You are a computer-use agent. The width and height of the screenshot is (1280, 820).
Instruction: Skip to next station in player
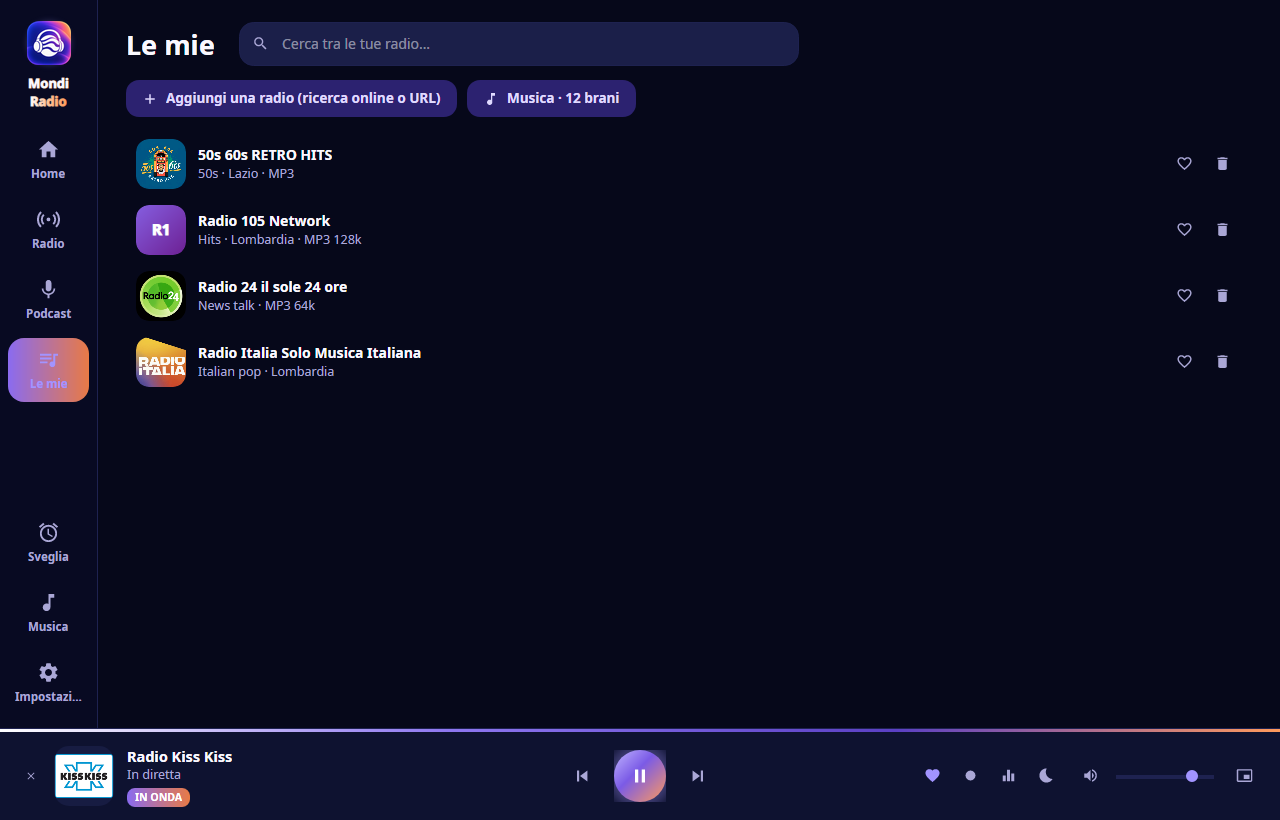[698, 776]
